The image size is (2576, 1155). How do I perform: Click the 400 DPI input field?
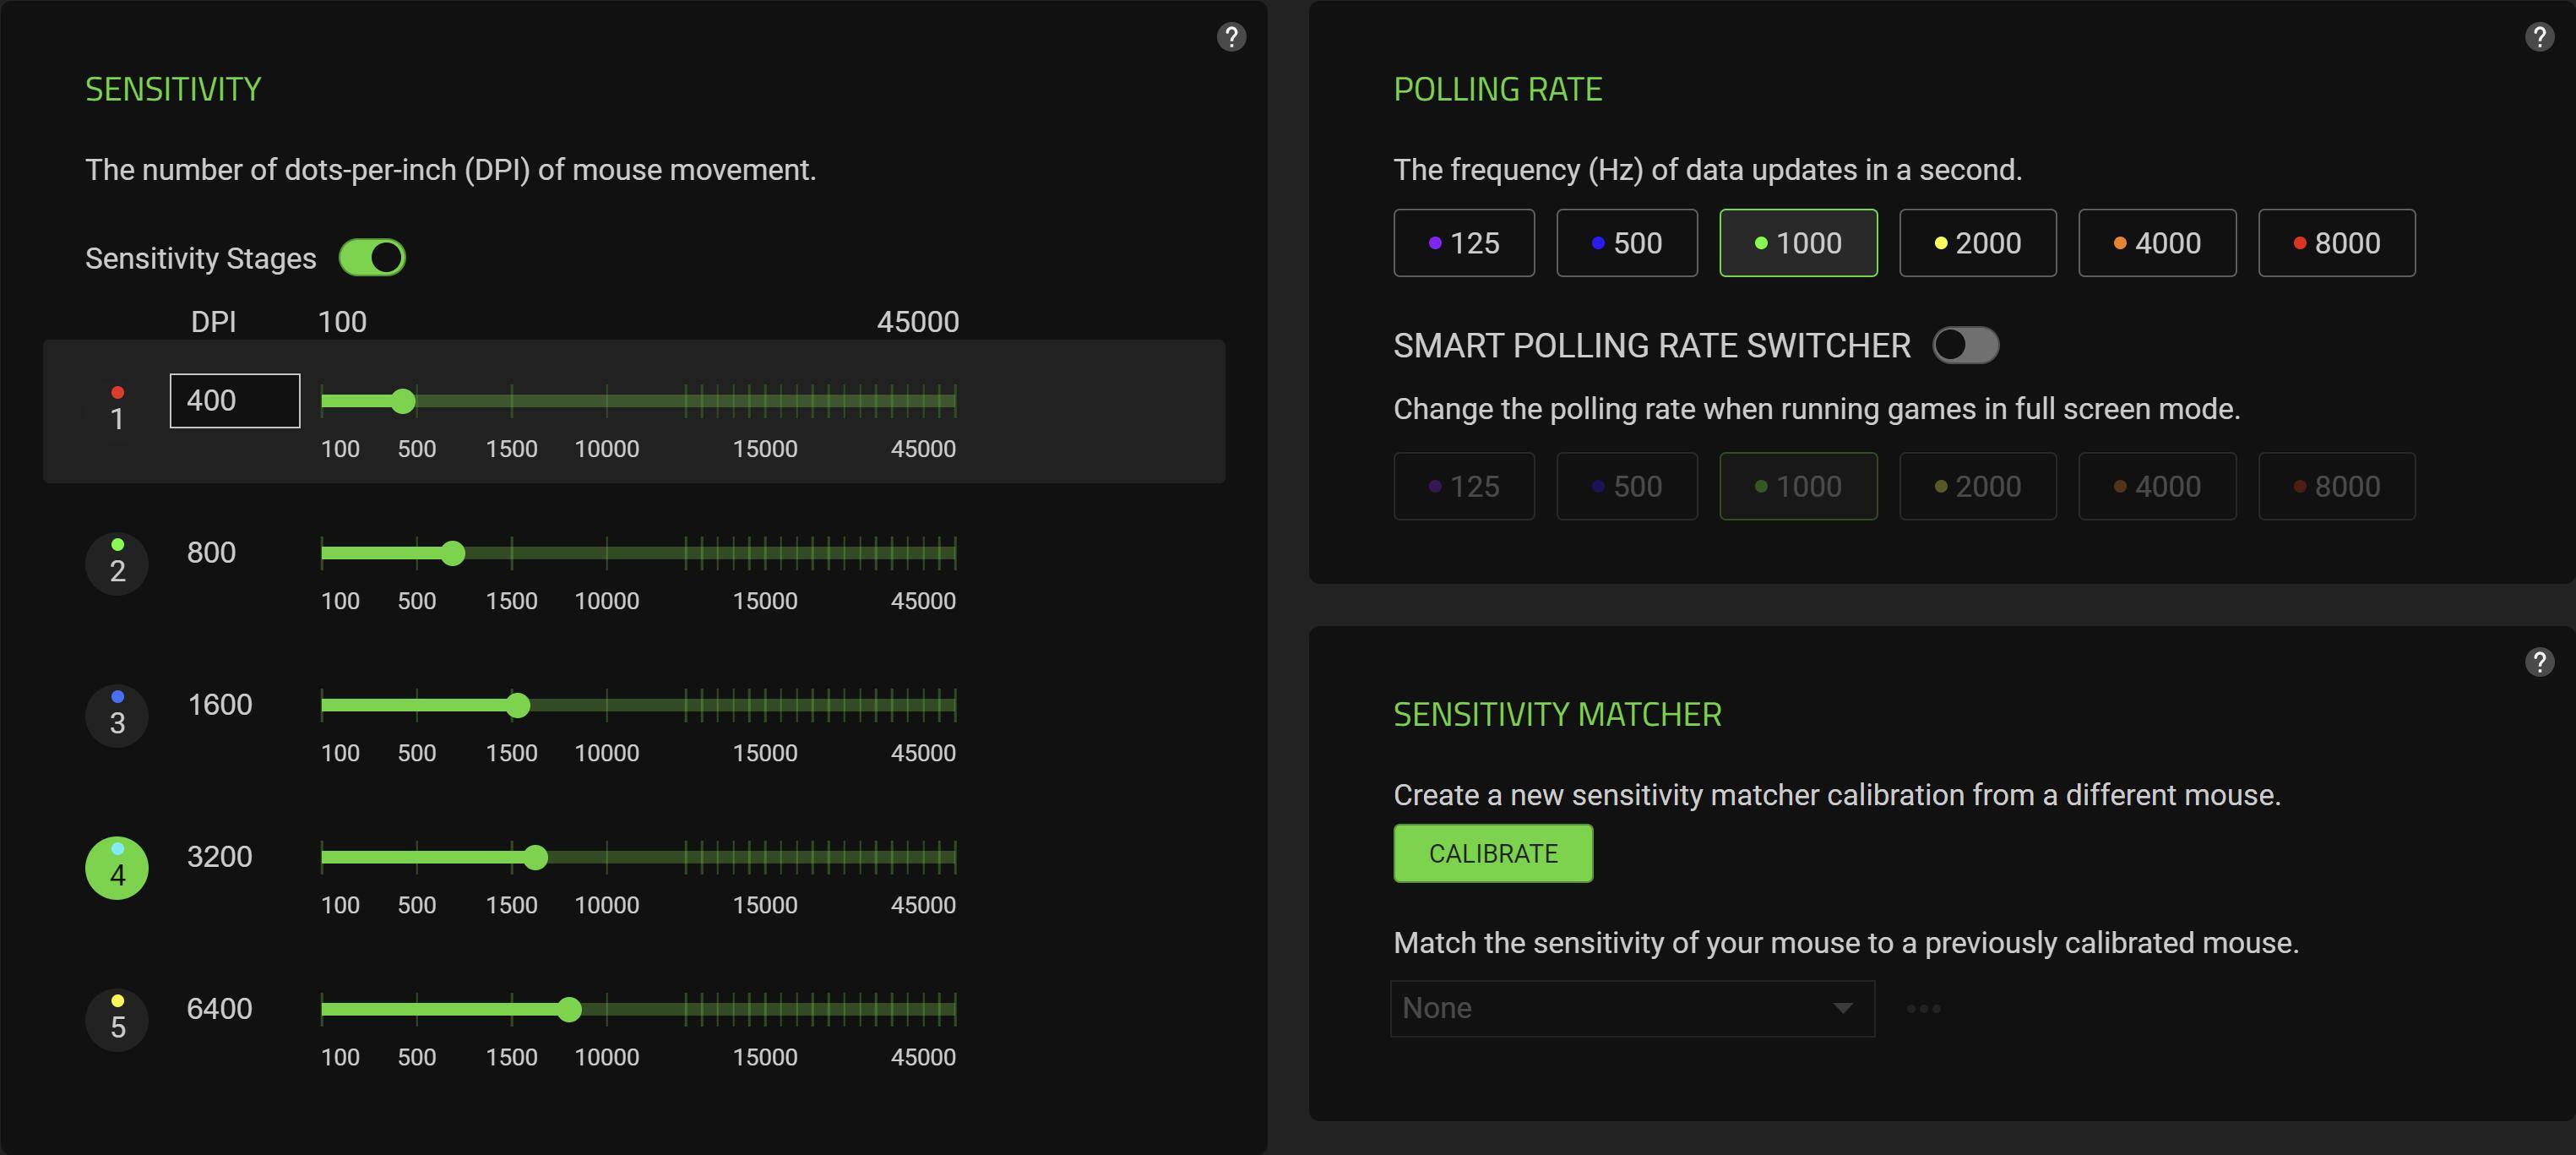[235, 401]
